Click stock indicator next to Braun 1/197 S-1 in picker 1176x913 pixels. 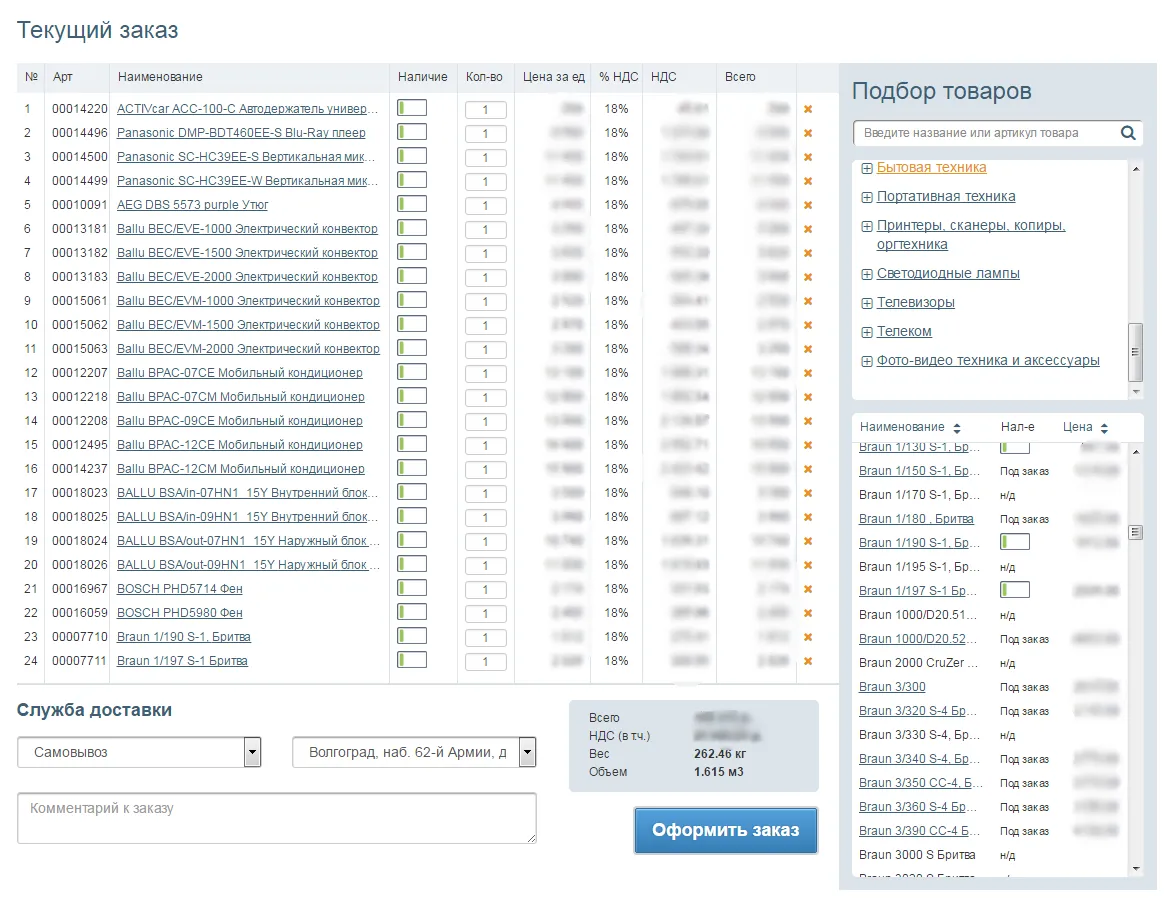(1015, 590)
